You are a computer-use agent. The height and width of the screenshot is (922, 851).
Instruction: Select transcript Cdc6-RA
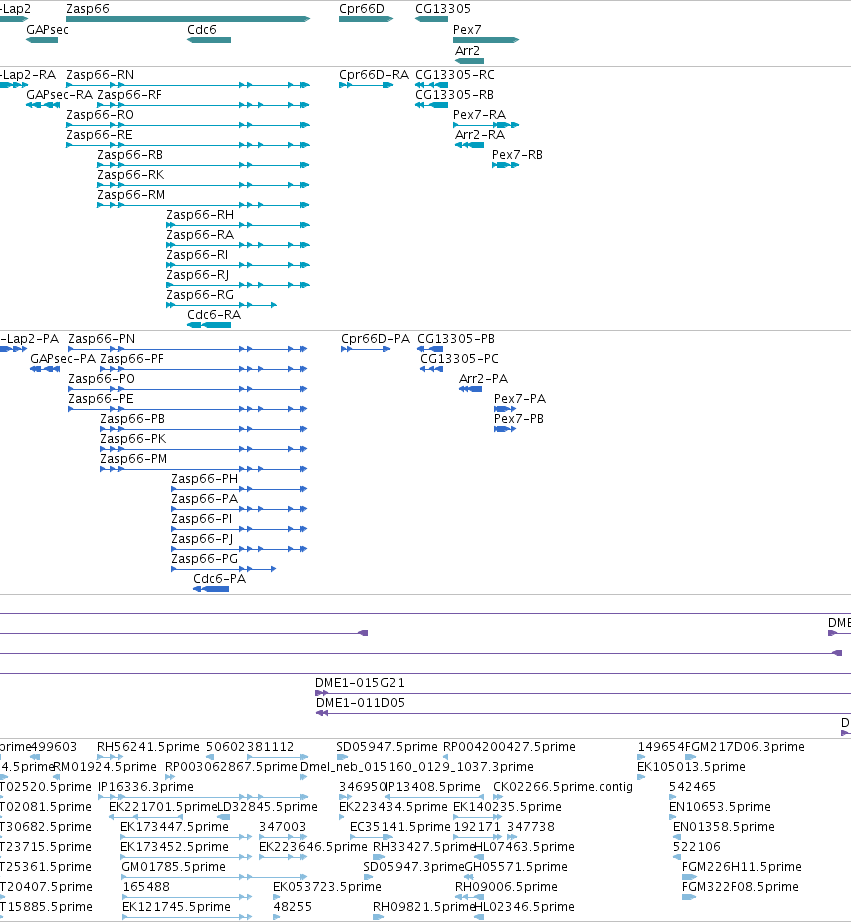209,325
